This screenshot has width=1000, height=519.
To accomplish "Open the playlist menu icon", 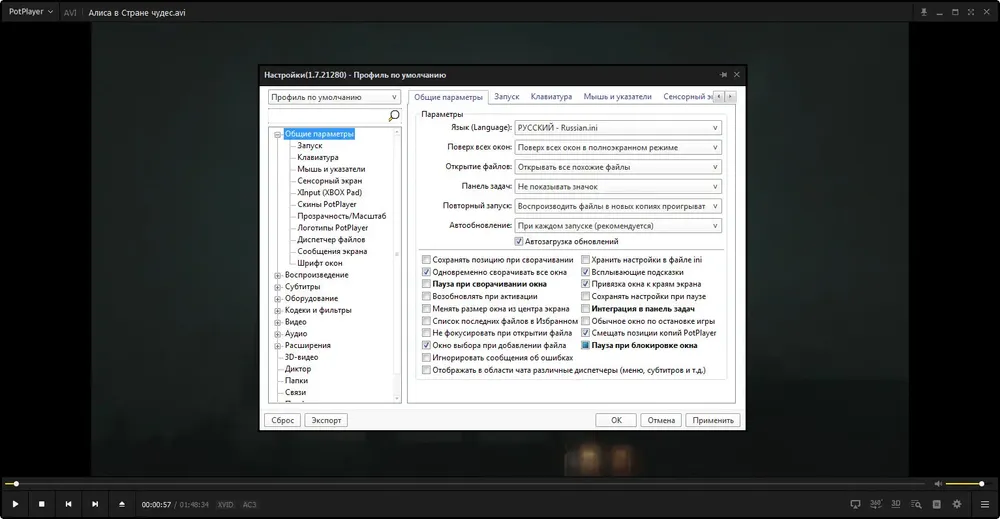I will pyautogui.click(x=985, y=504).
